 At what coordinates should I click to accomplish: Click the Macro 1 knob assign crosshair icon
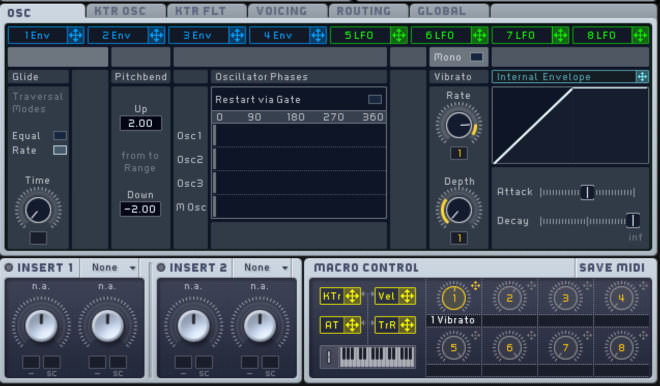(x=476, y=286)
